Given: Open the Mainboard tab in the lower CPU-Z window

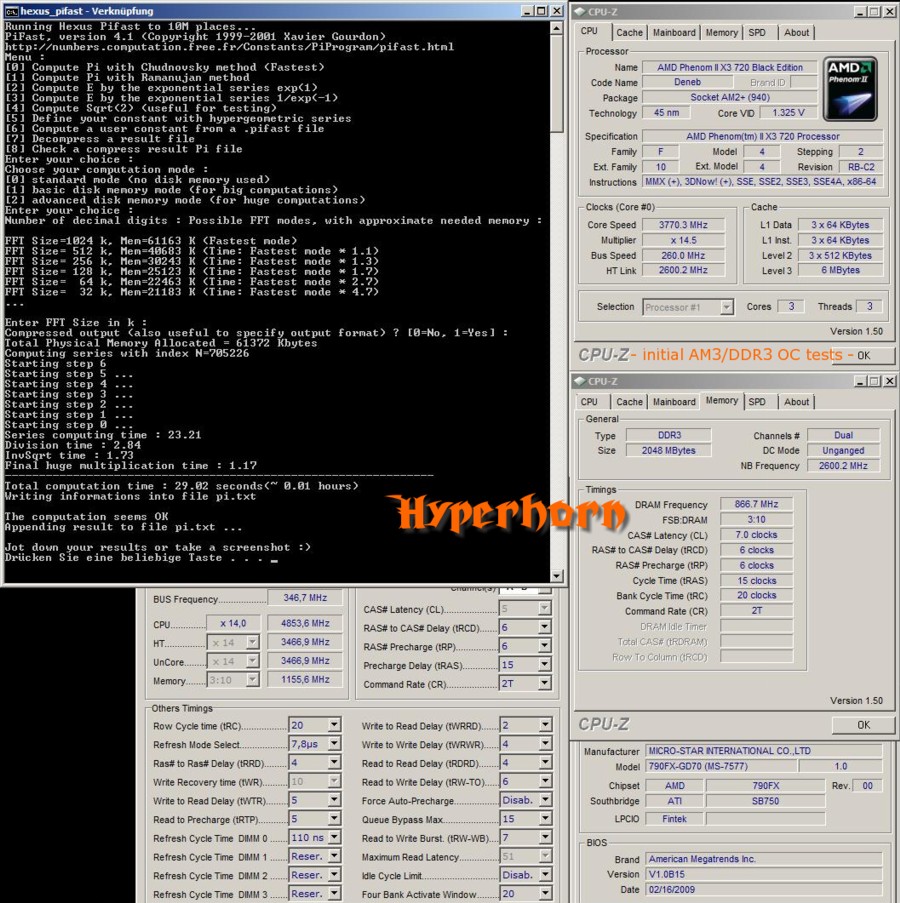Looking at the screenshot, I should [674, 402].
